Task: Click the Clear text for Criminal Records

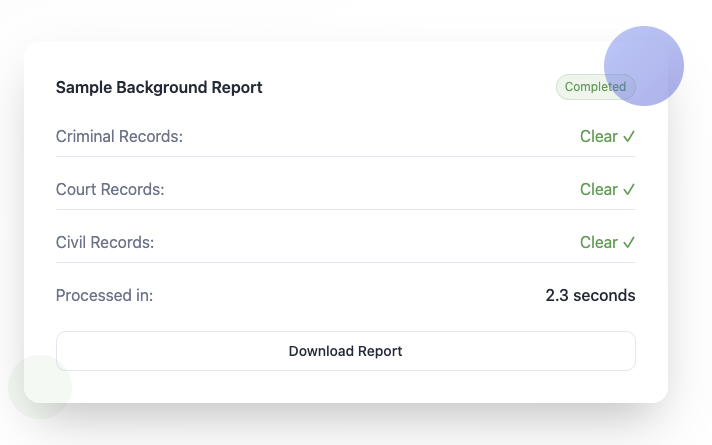Action: [598, 137]
